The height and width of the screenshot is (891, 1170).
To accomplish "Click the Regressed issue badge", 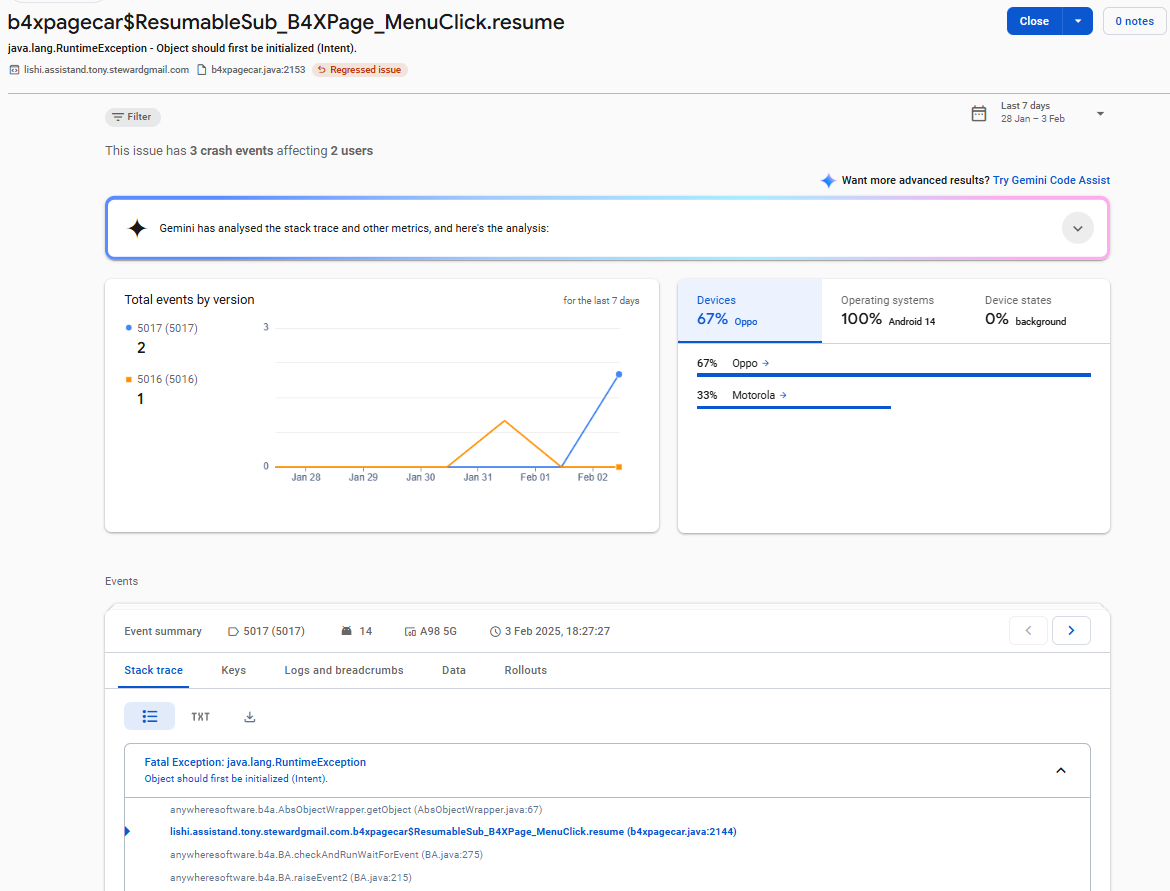I will 360,70.
